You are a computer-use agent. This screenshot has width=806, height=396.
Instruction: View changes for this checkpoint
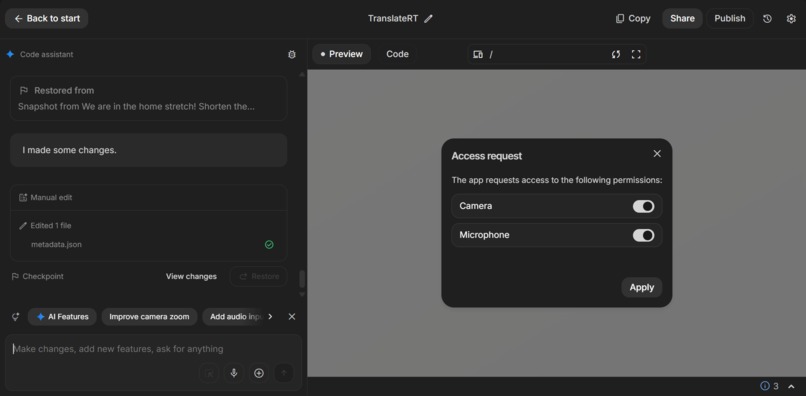191,277
